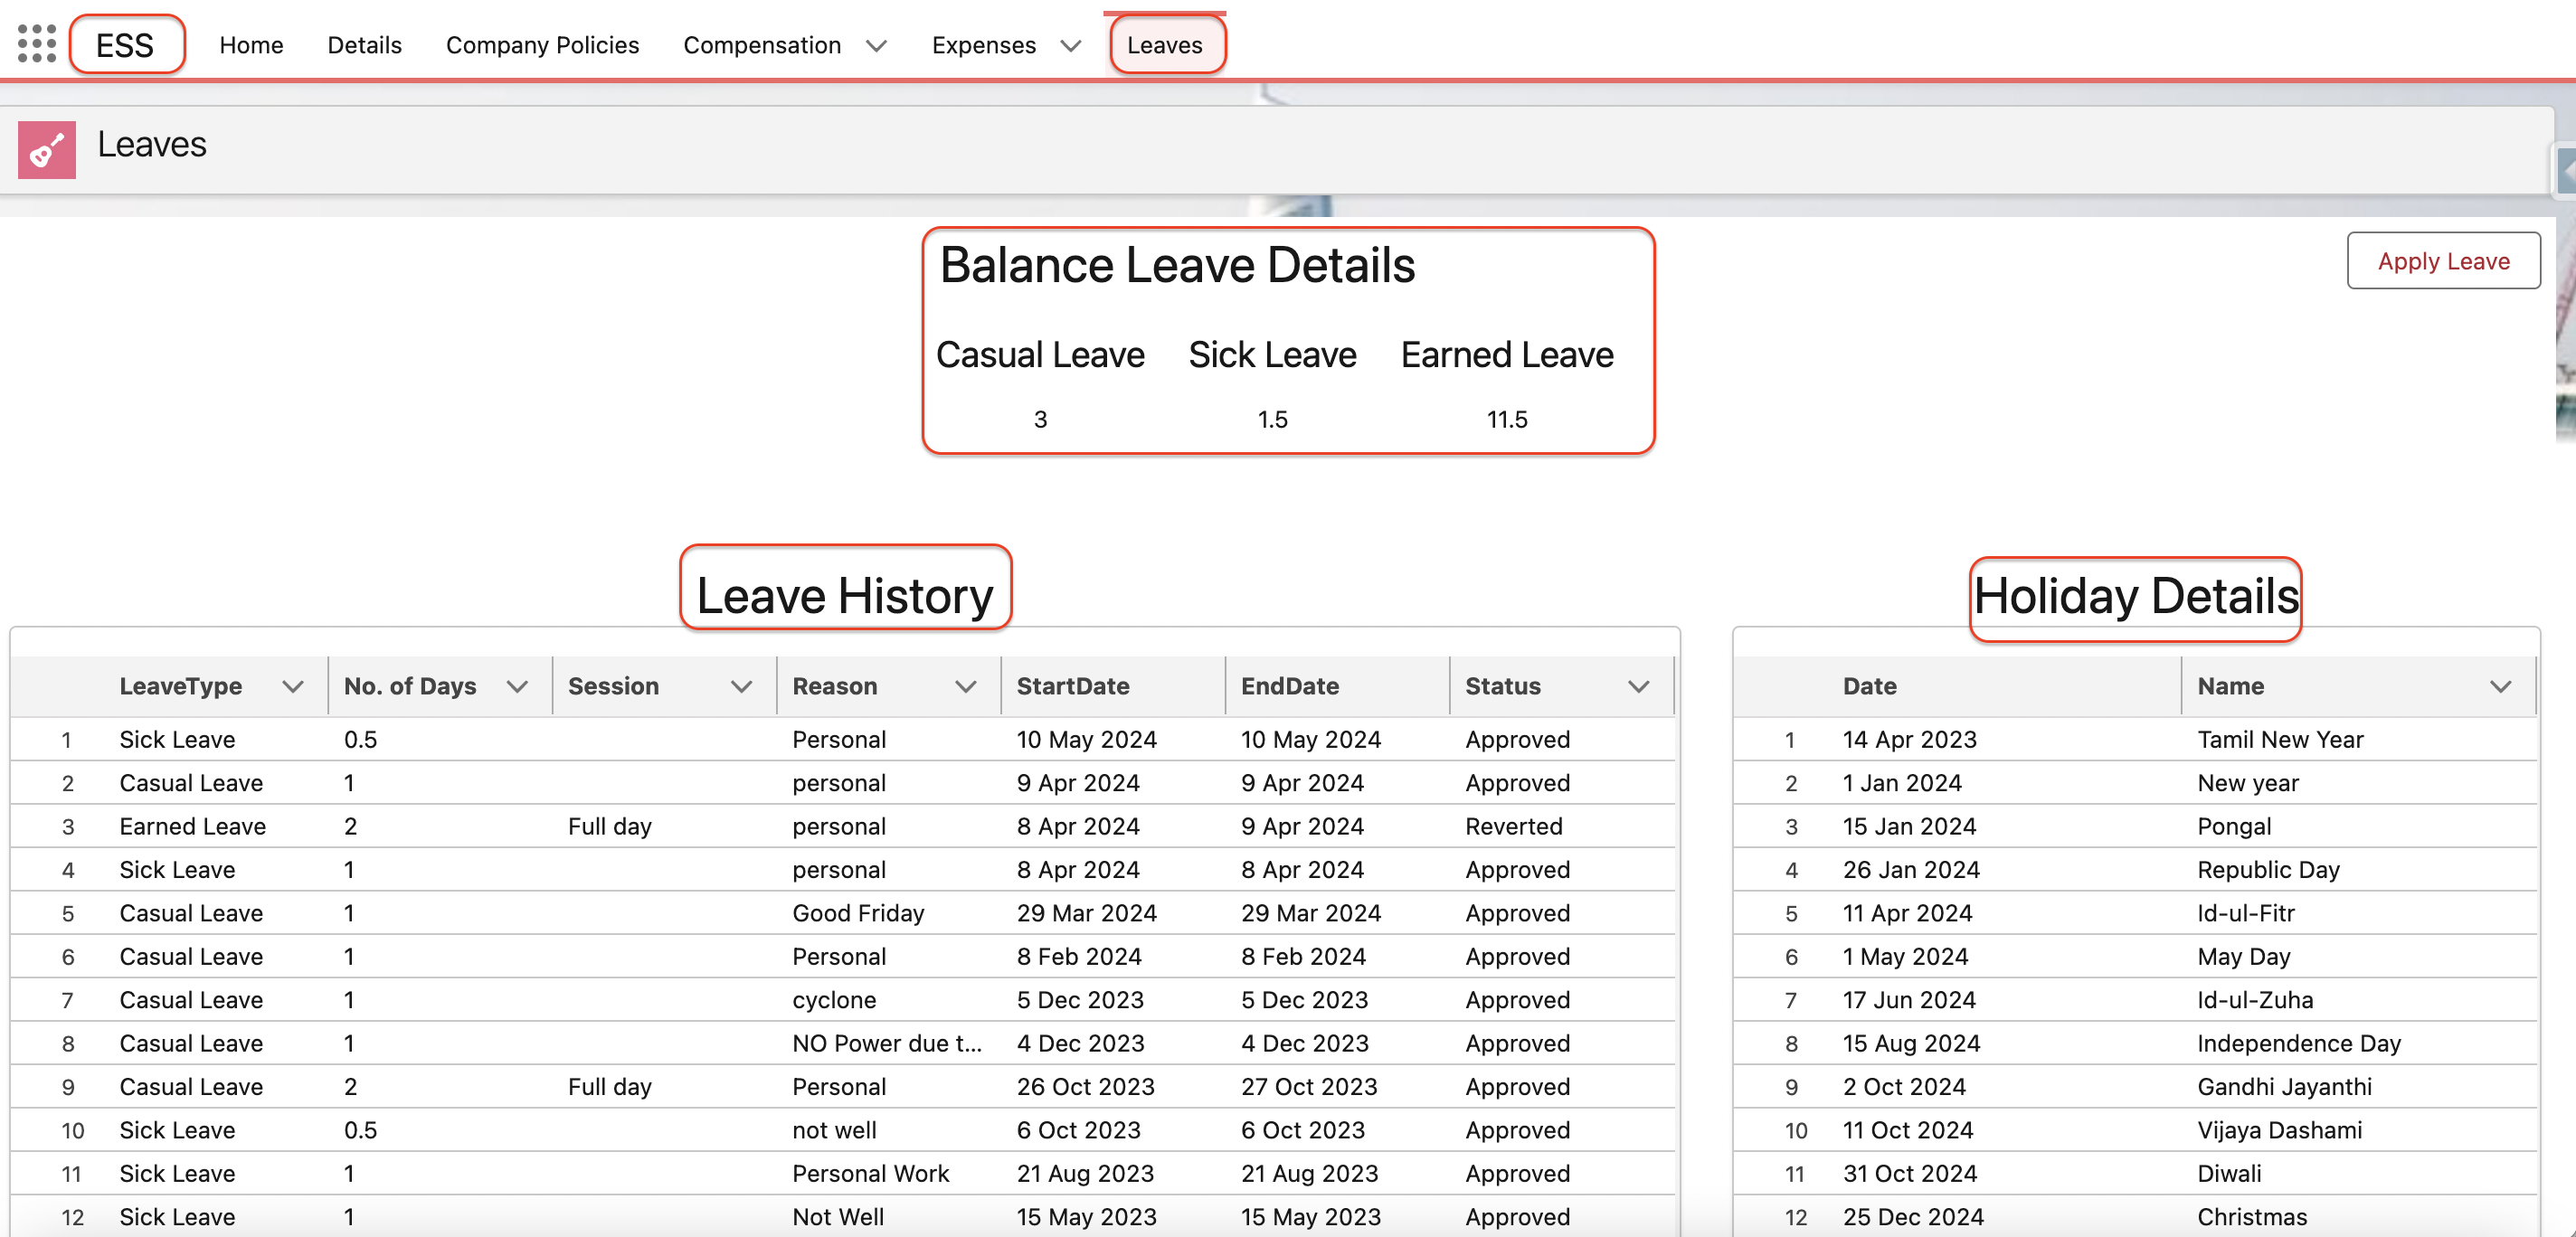Click the Apply Leave button
Image resolution: width=2576 pixels, height=1237 pixels.
click(x=2442, y=261)
